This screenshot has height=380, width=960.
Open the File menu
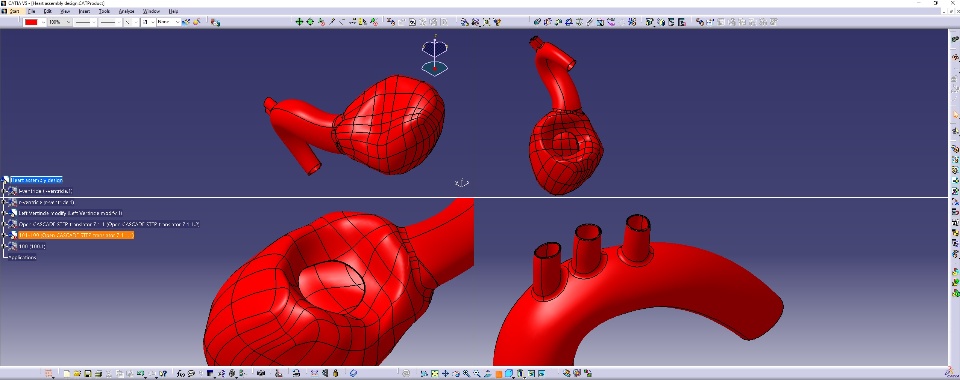[31, 11]
